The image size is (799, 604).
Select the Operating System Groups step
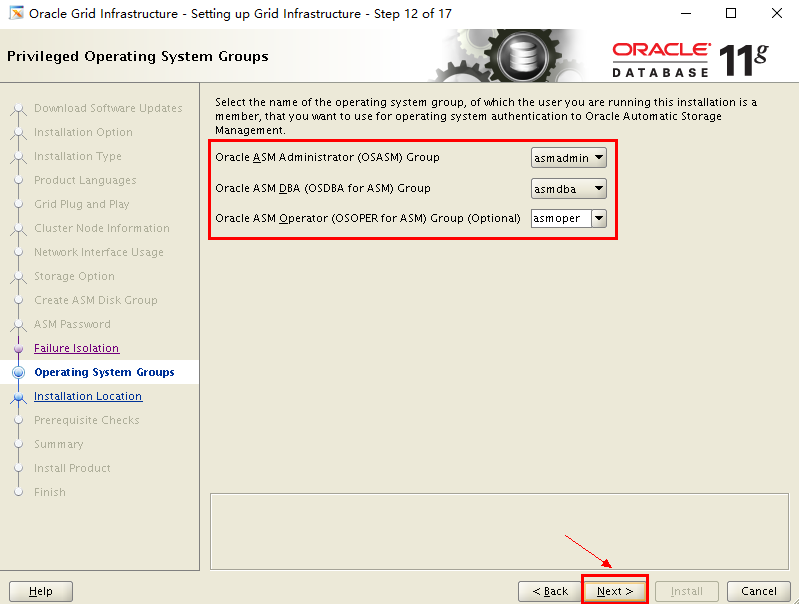pos(104,372)
